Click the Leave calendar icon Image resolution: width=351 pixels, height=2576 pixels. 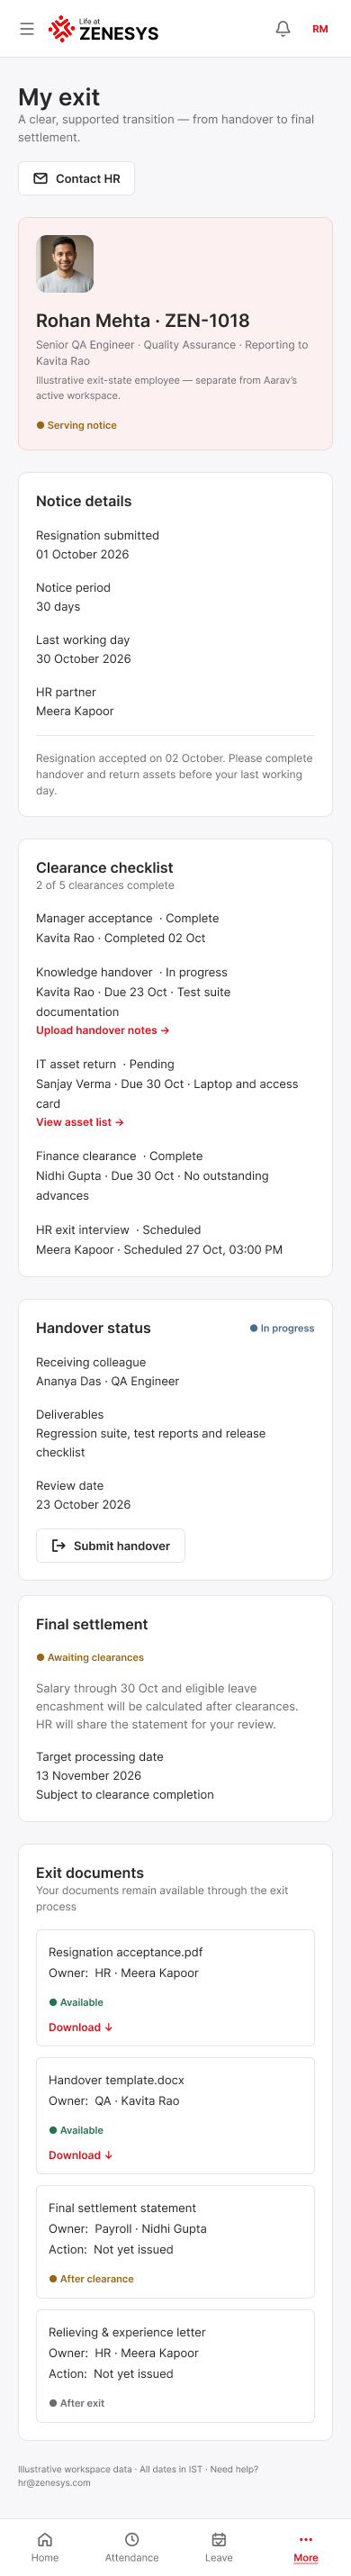(219, 2539)
